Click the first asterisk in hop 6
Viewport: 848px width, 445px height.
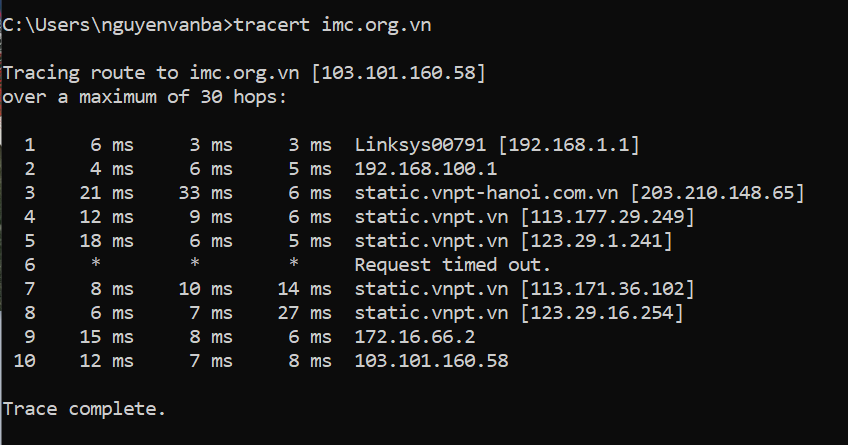point(96,263)
